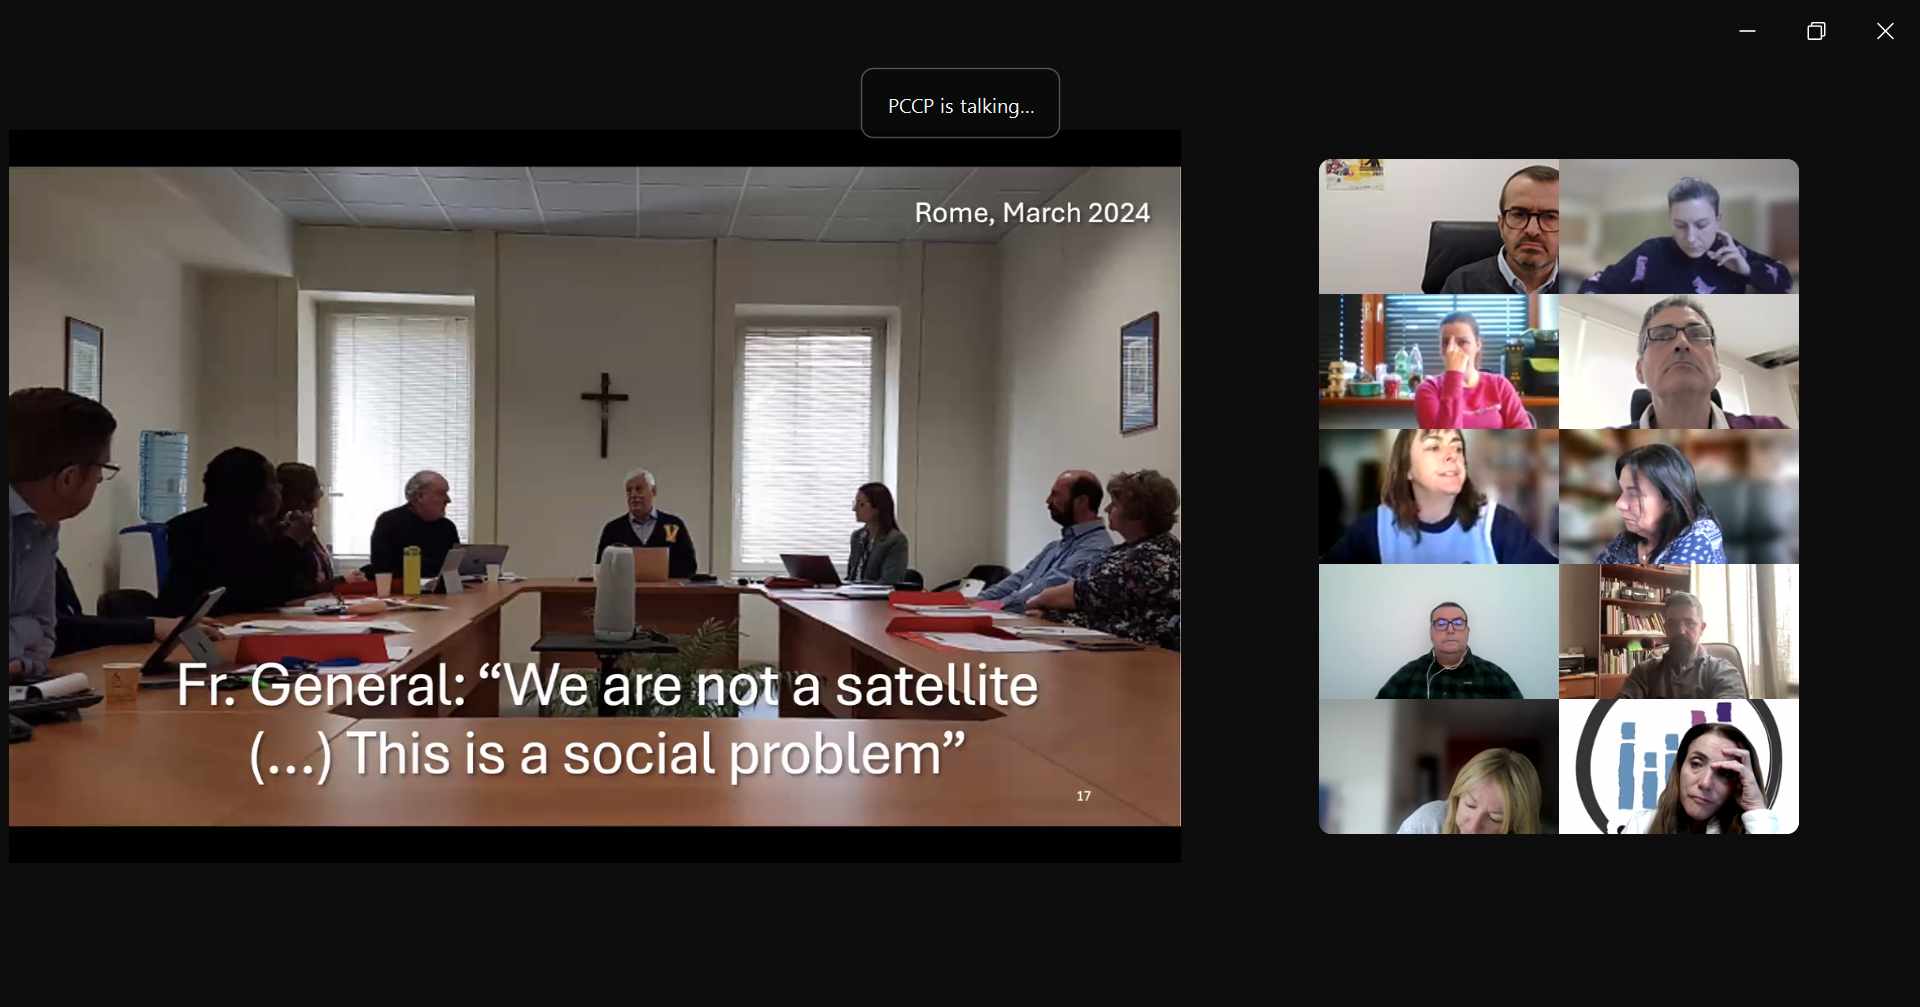Click the crucifix on the wall in slide

[604, 412]
